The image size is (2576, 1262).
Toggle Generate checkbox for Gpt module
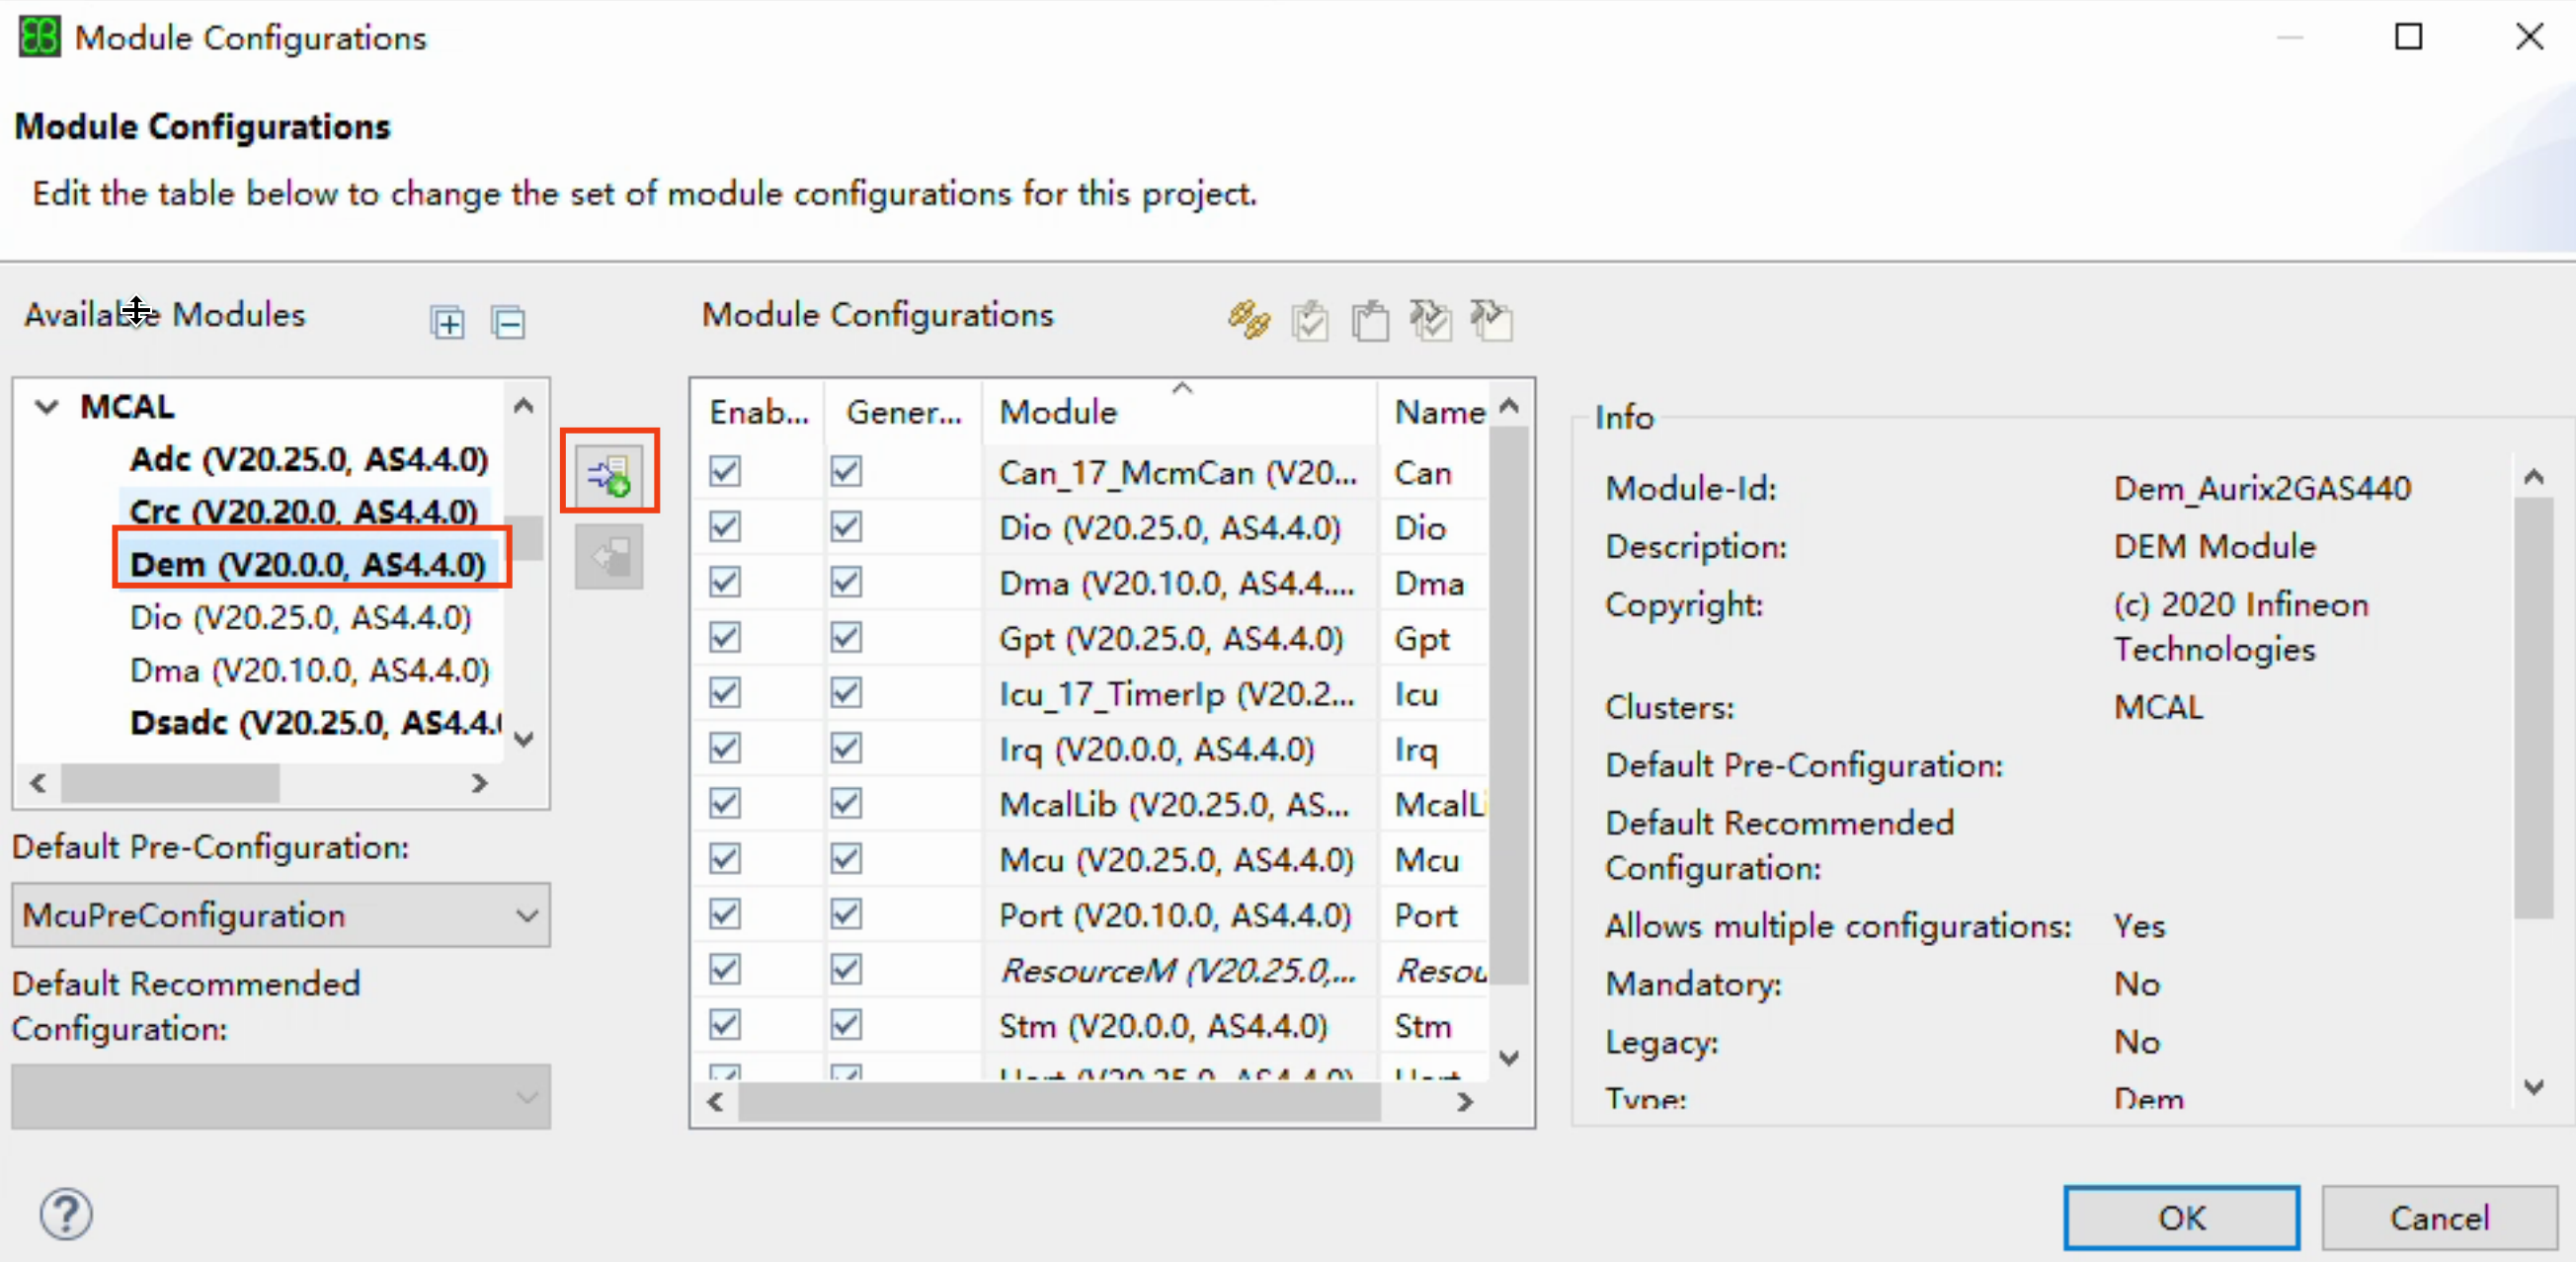pyautogui.click(x=846, y=637)
